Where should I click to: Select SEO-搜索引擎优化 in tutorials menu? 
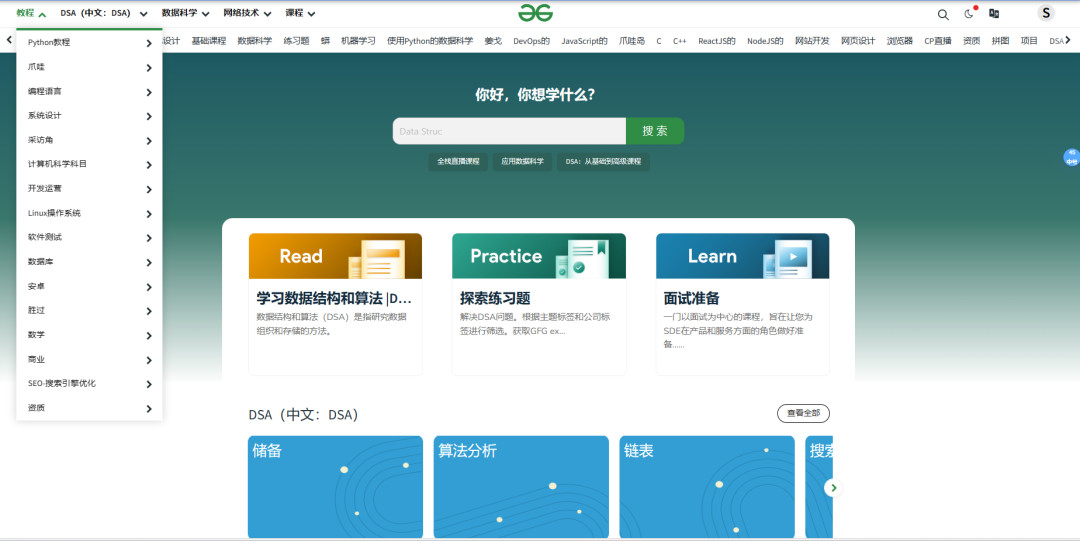click(90, 383)
